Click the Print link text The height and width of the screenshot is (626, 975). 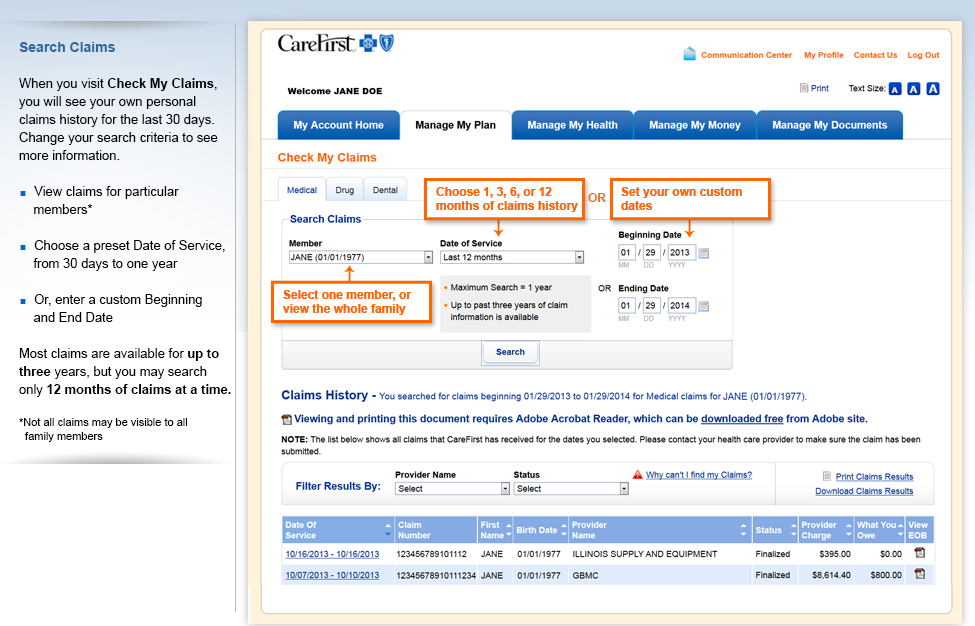820,88
